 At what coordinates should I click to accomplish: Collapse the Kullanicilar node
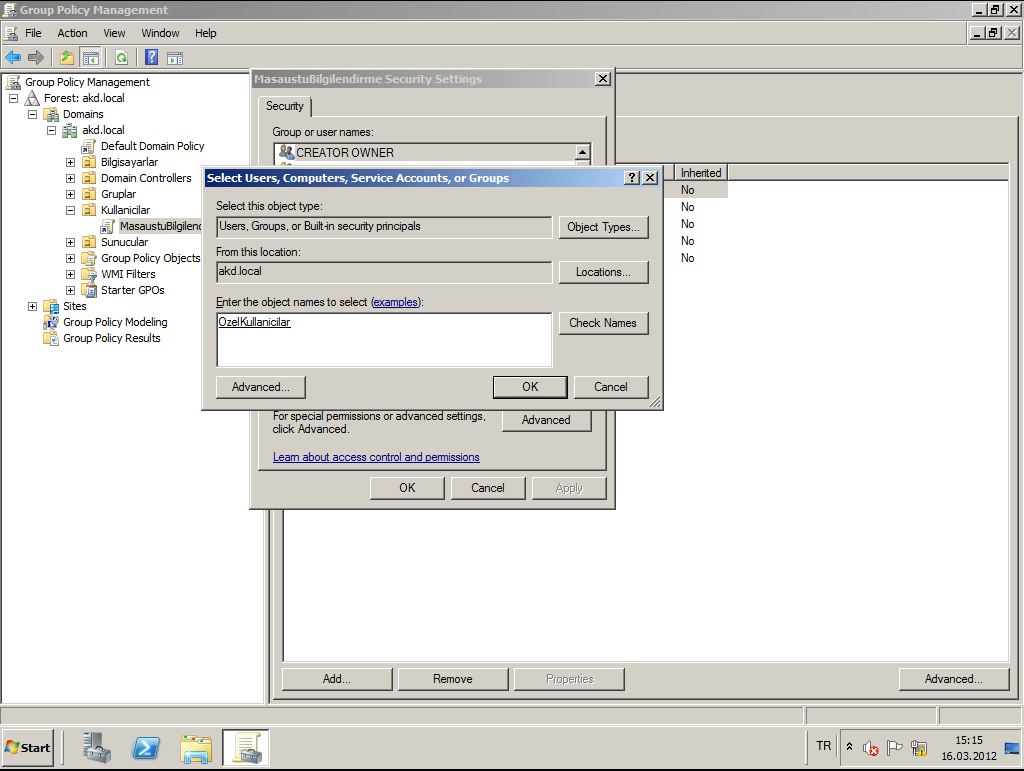70,210
